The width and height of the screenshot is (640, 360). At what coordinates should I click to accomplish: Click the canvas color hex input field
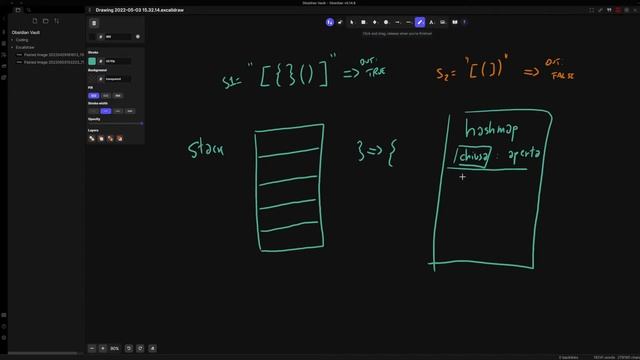click(118, 37)
